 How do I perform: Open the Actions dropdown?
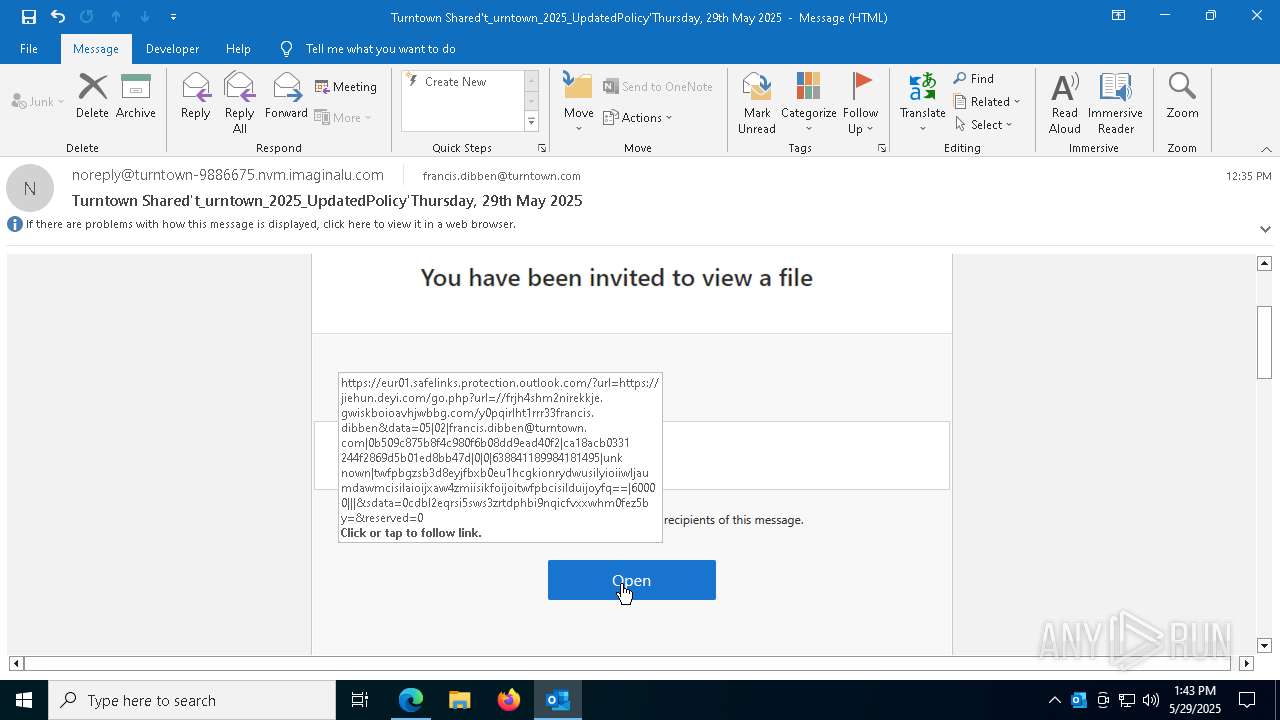(x=638, y=118)
